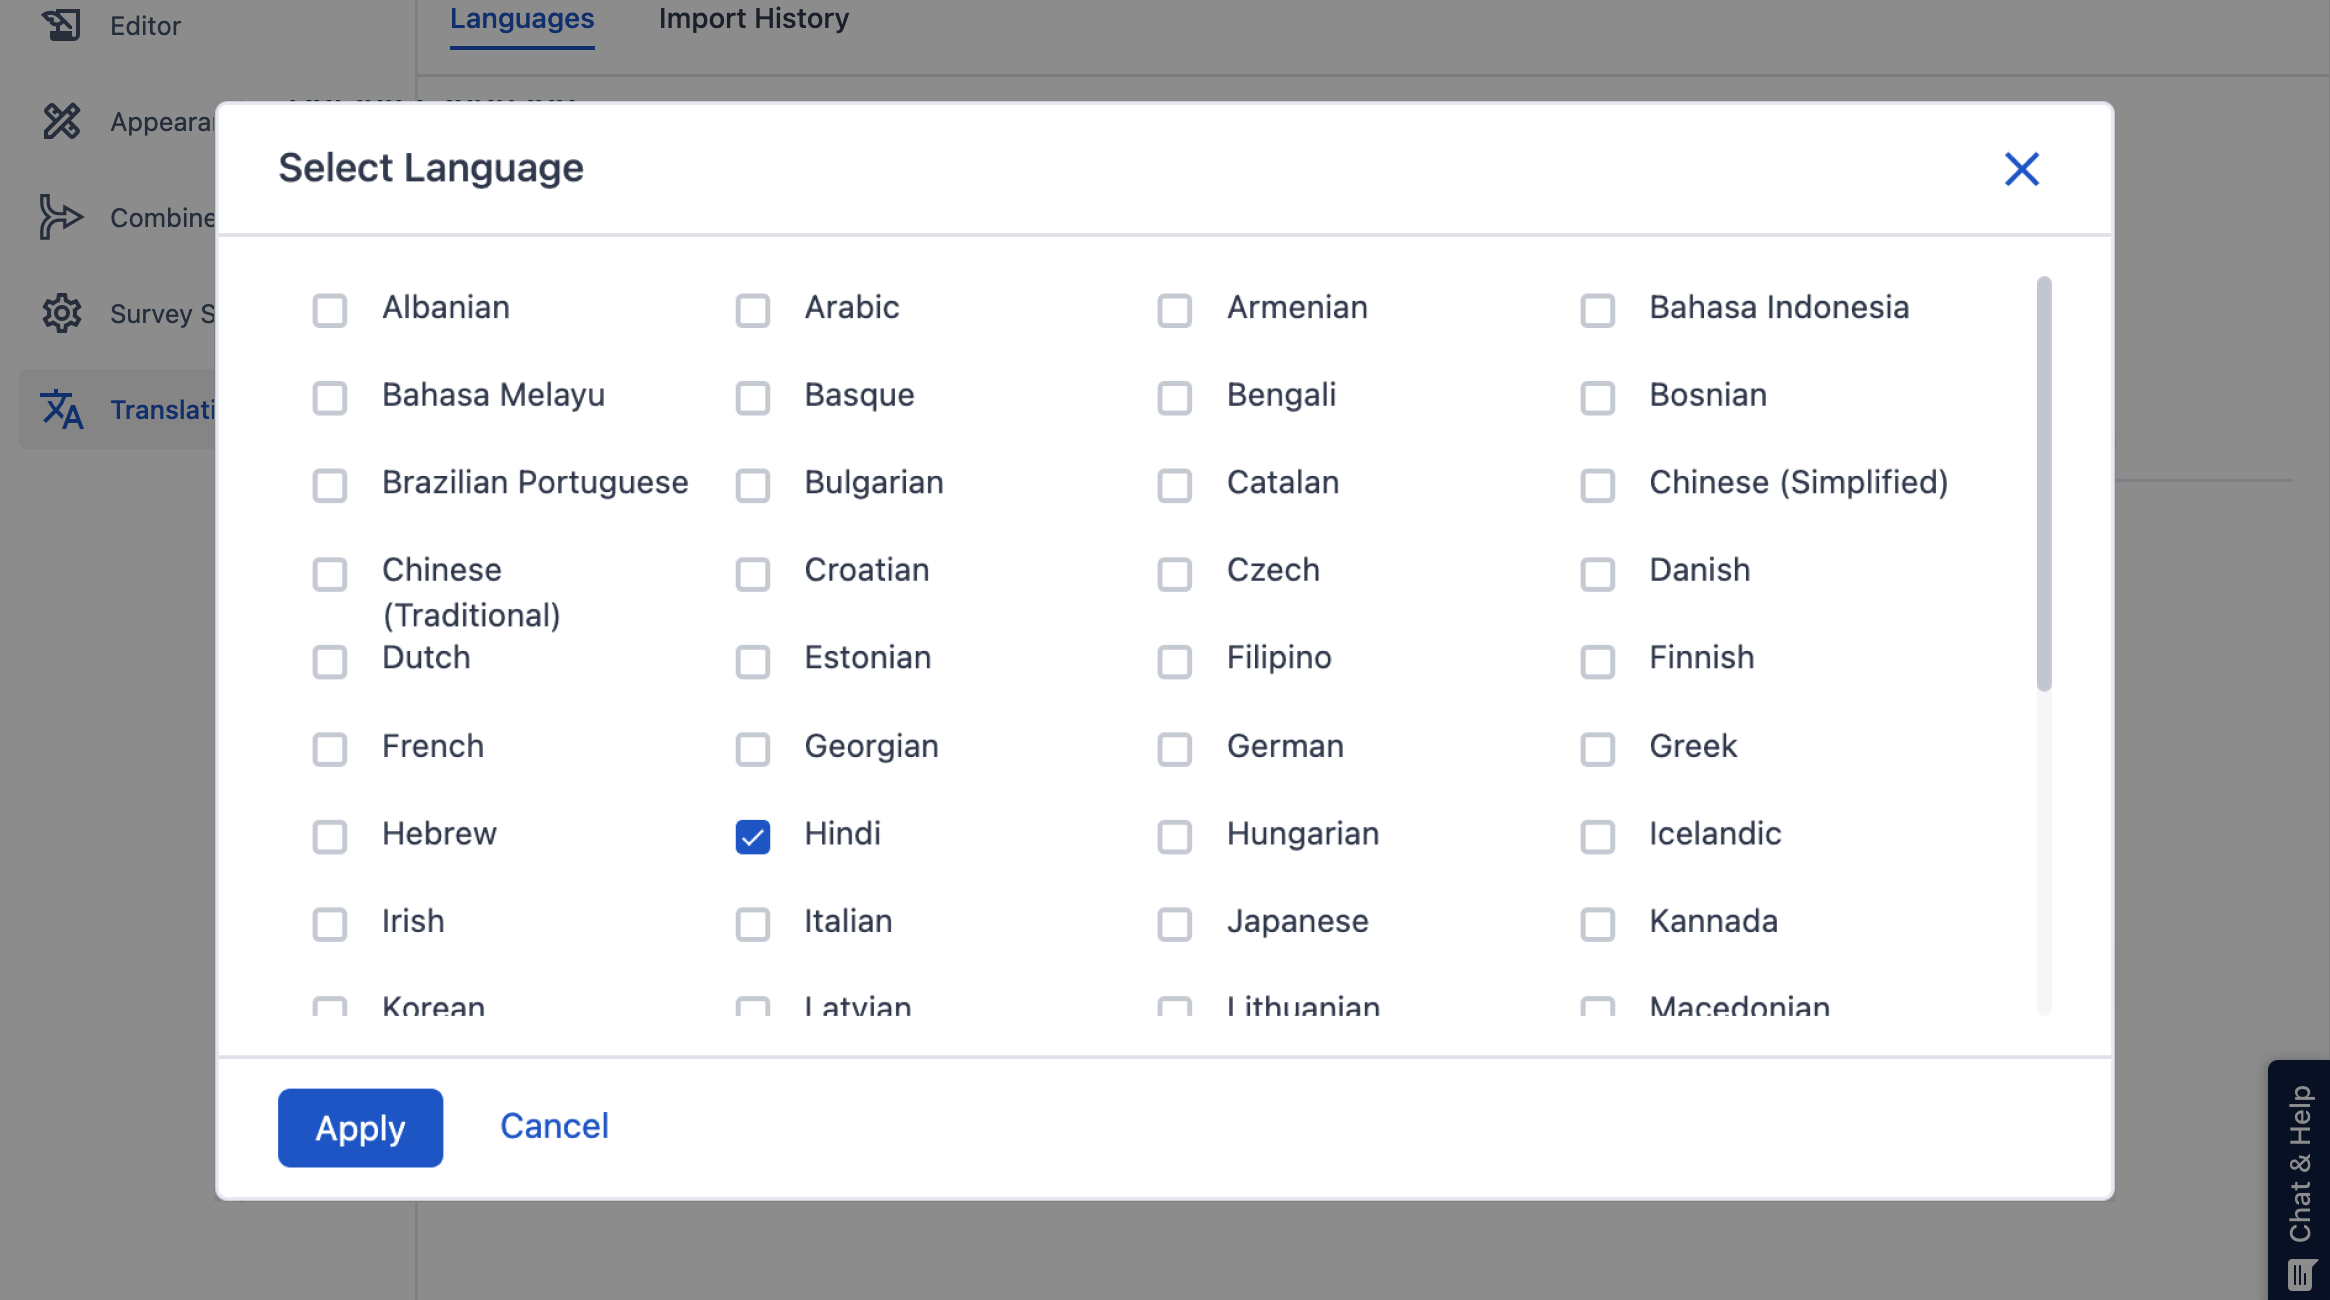The width and height of the screenshot is (2330, 1300).
Task: Open Editor from the sidebar
Action: [x=145, y=25]
